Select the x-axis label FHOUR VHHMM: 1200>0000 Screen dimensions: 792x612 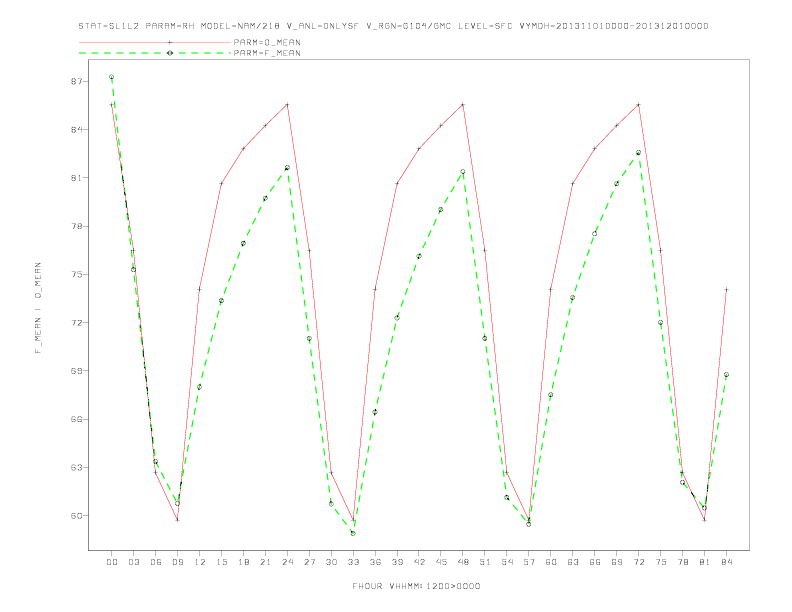pos(416,586)
